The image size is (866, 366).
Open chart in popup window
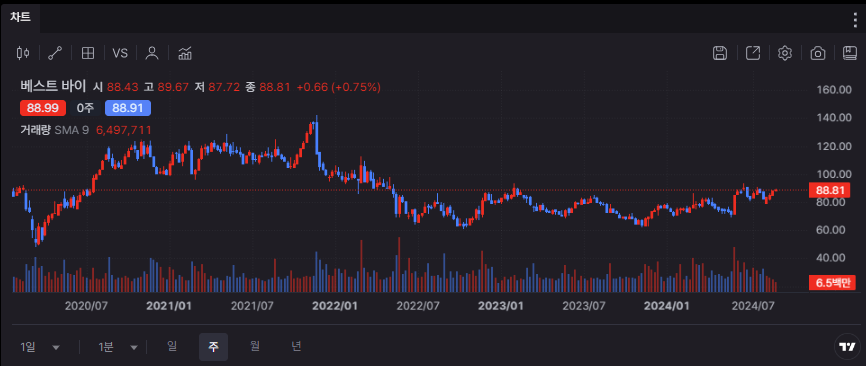click(x=753, y=53)
